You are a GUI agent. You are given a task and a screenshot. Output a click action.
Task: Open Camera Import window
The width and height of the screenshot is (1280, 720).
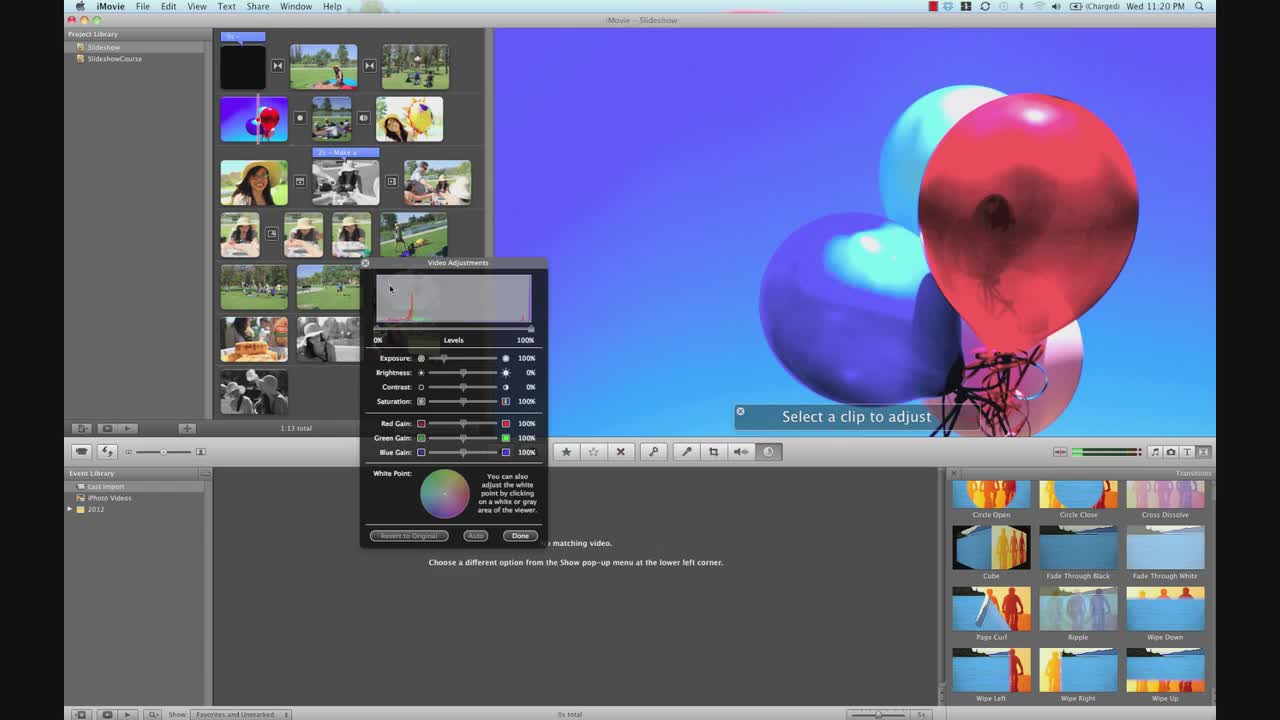pyautogui.click(x=82, y=452)
